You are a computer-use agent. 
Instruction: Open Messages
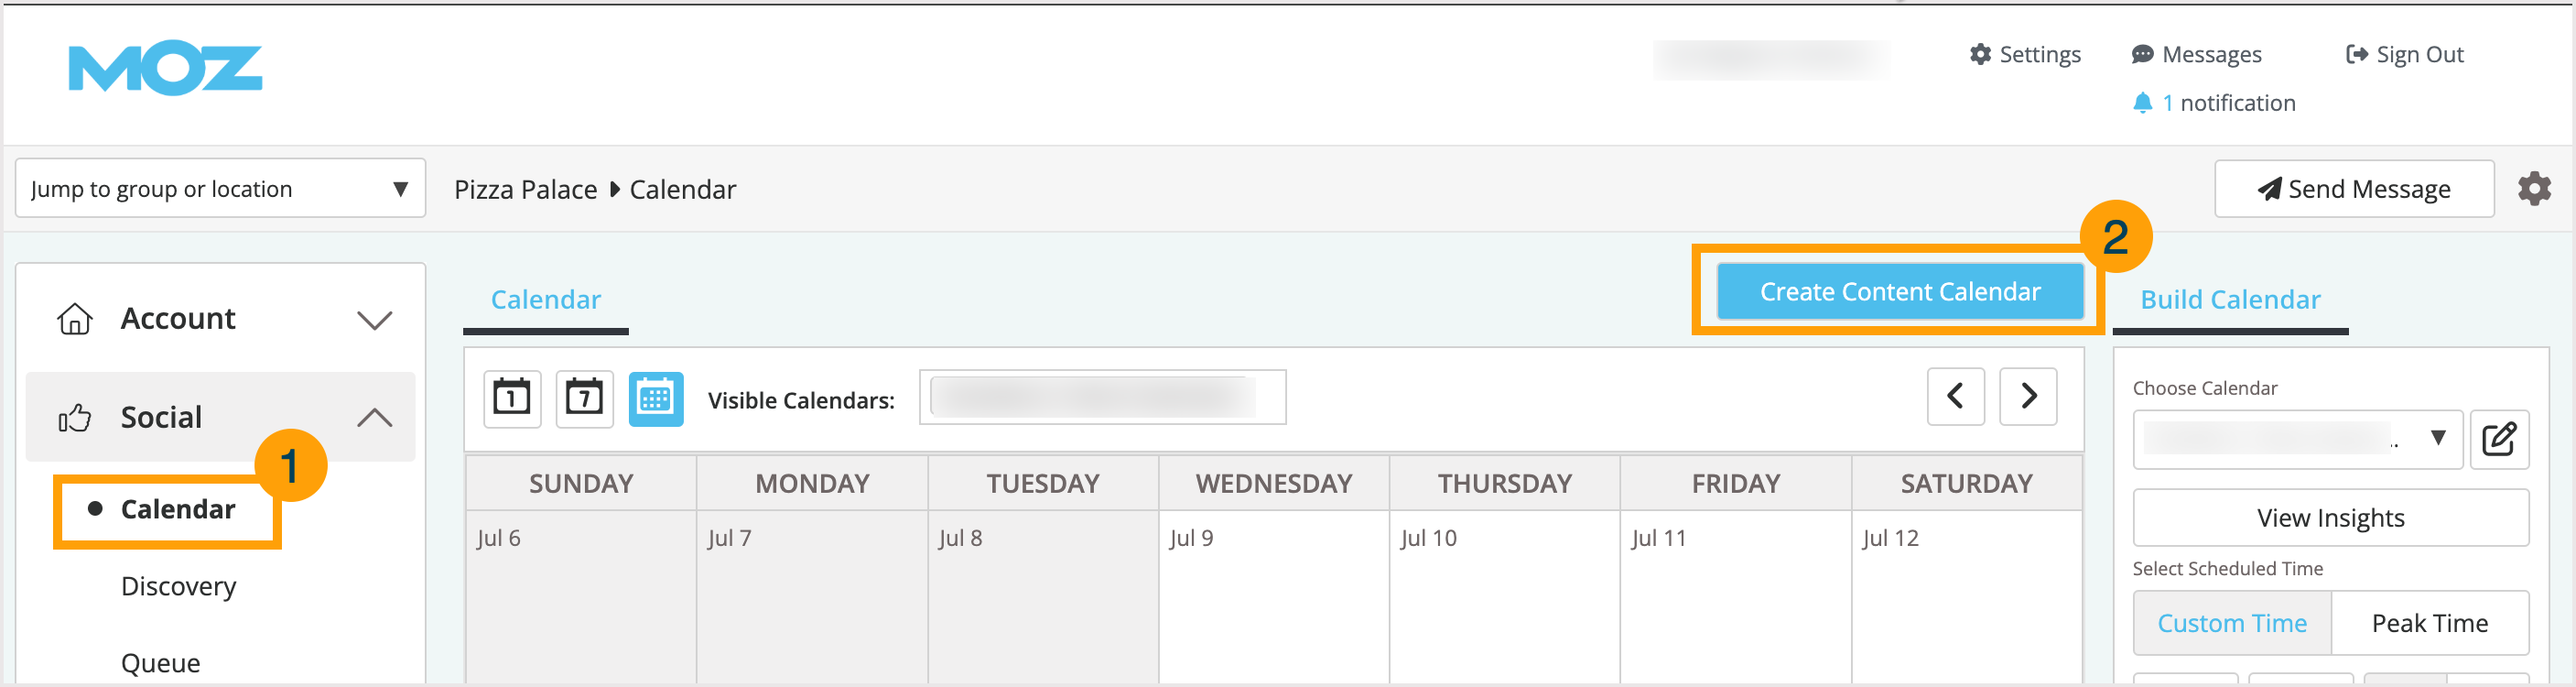2197,54
